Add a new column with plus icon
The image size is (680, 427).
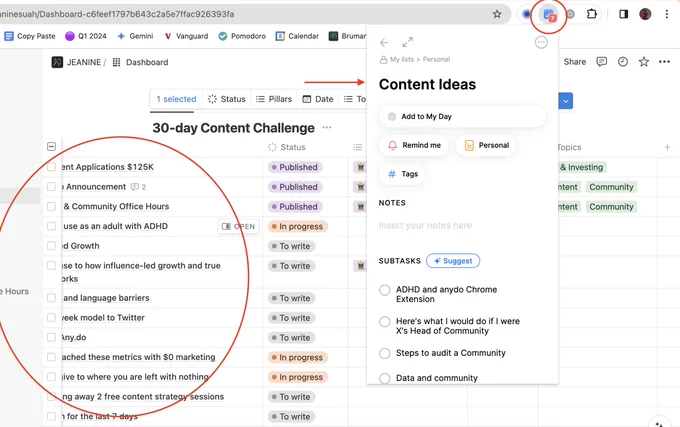(x=667, y=147)
